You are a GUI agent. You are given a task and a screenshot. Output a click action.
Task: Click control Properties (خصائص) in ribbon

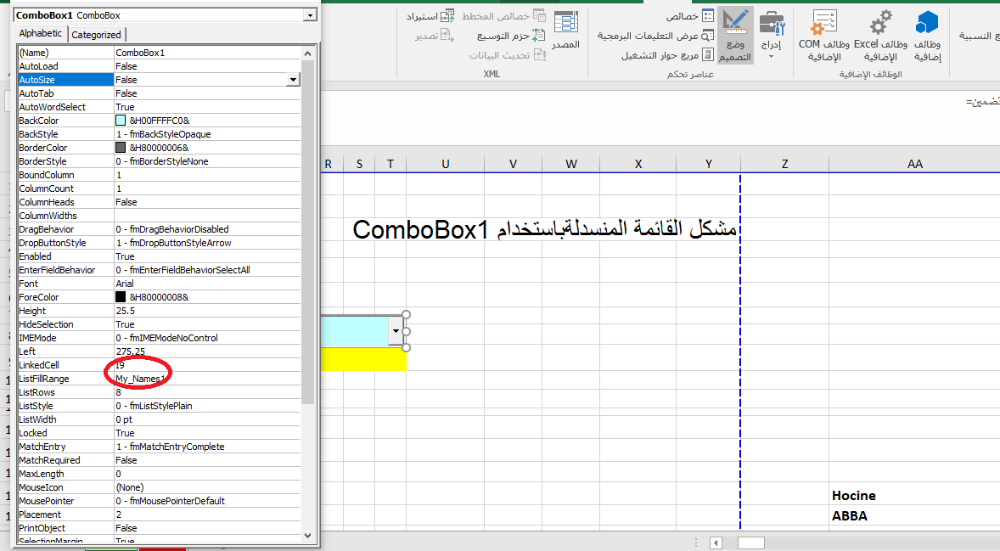coord(692,17)
